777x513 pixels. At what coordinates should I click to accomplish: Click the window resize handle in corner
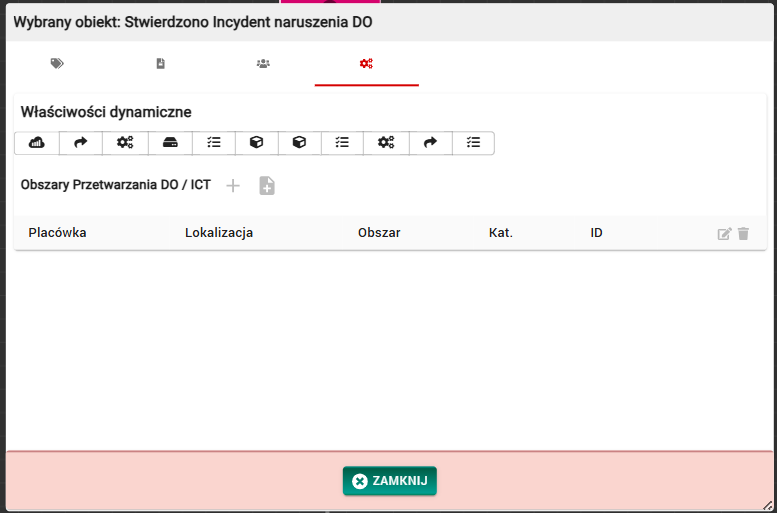pos(770,506)
